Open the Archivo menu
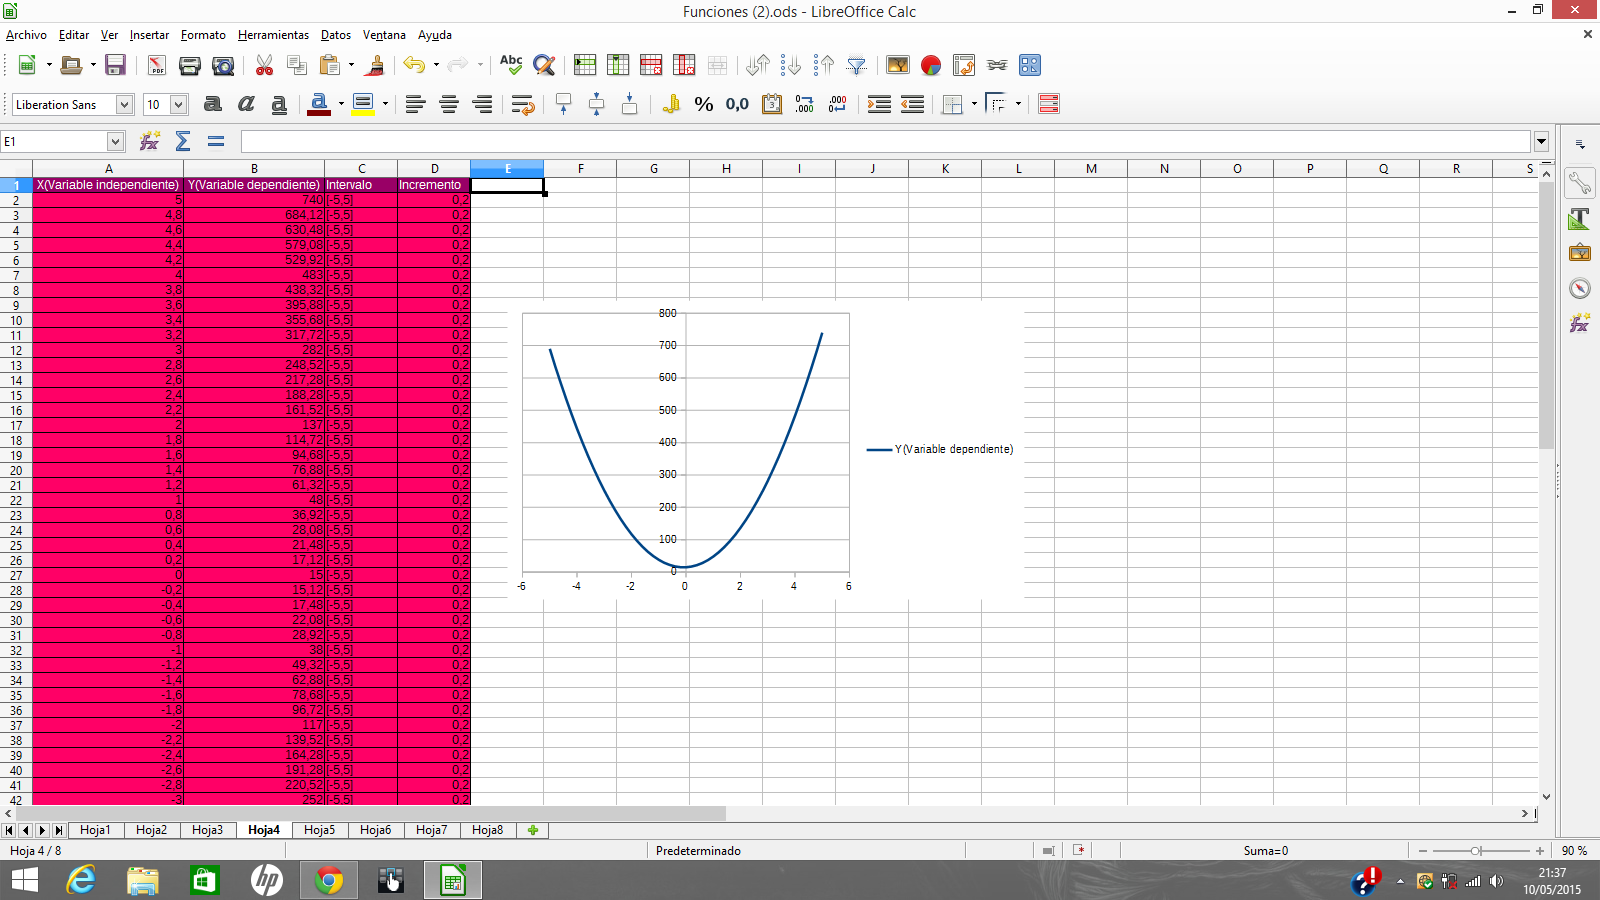1600x900 pixels. pos(26,35)
